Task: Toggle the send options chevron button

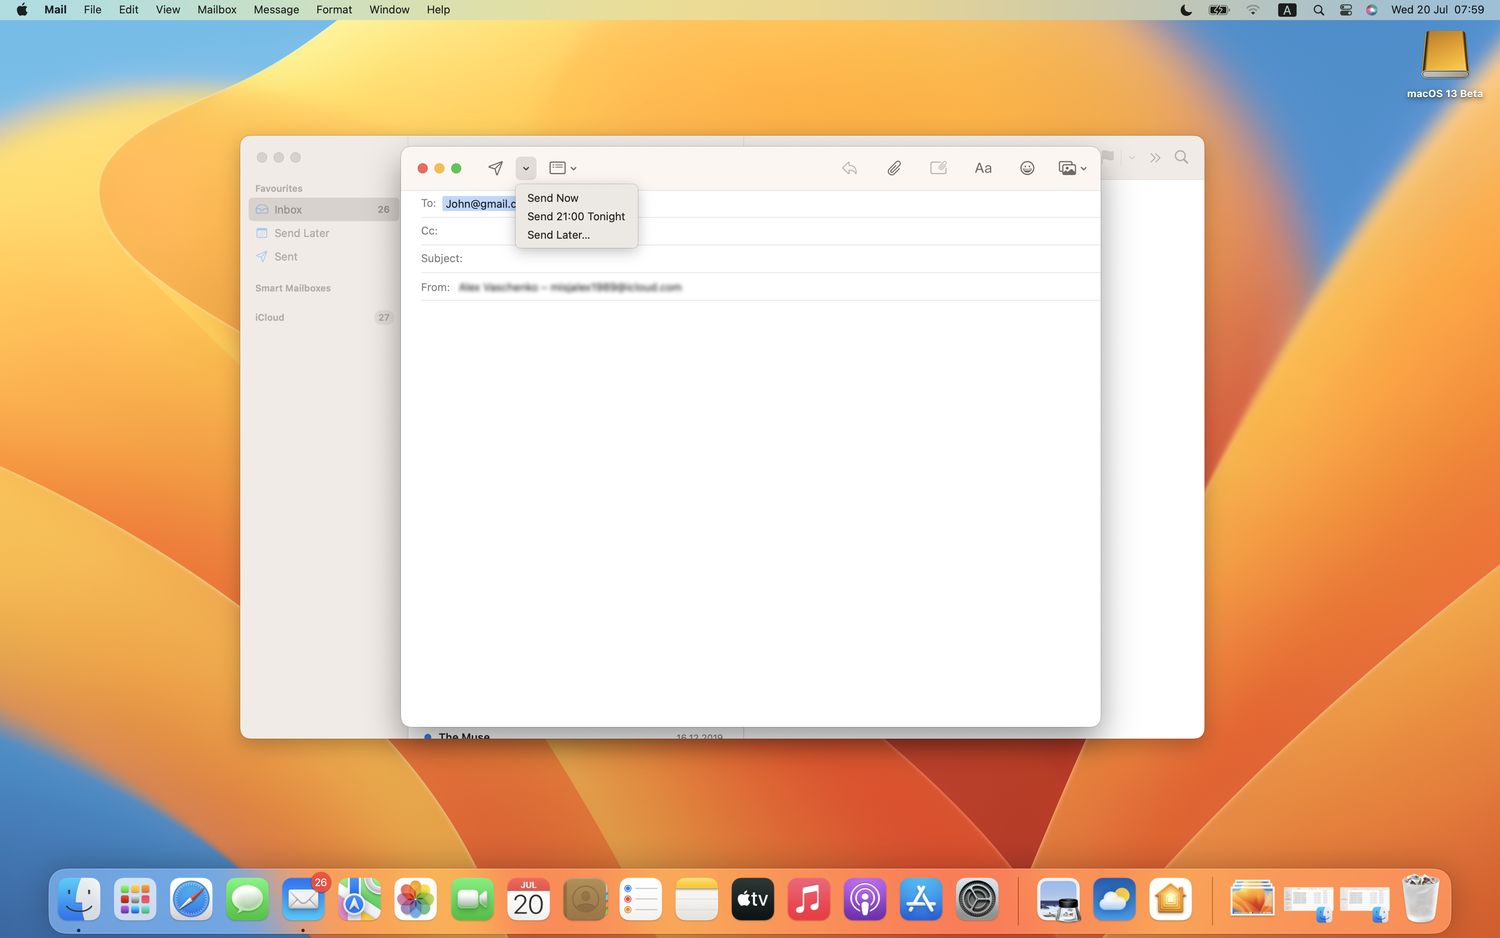Action: point(526,168)
